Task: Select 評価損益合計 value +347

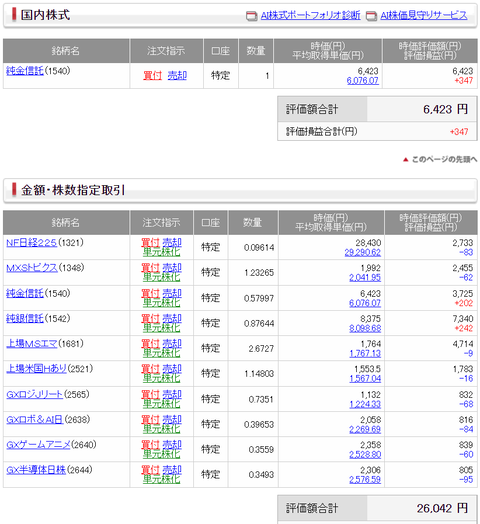Action: coord(459,132)
